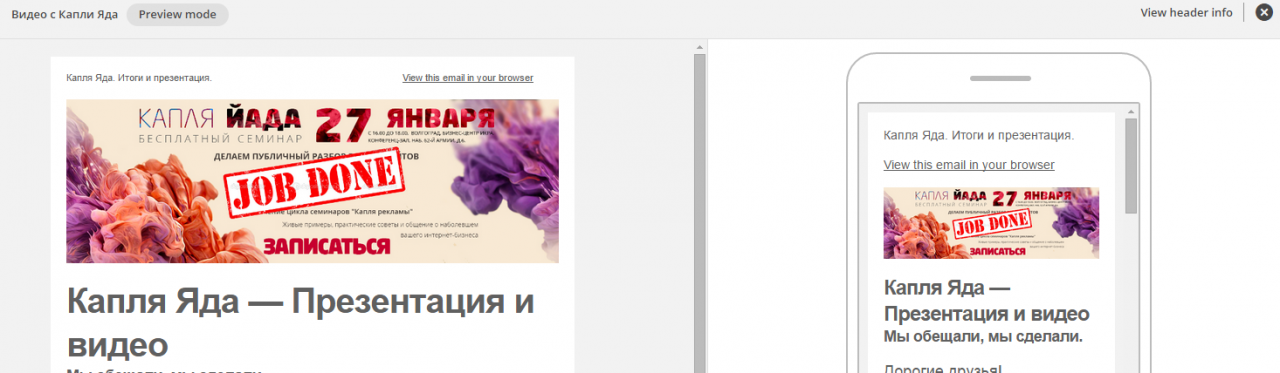Close the preview with the X icon
1280x373 pixels.
1263,13
